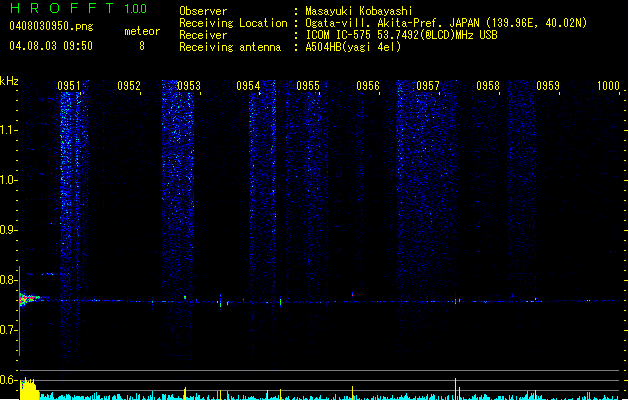Screen dimensions: 629x400
Task: Click the 0.6 kHz axis label
Action: click(x=8, y=380)
